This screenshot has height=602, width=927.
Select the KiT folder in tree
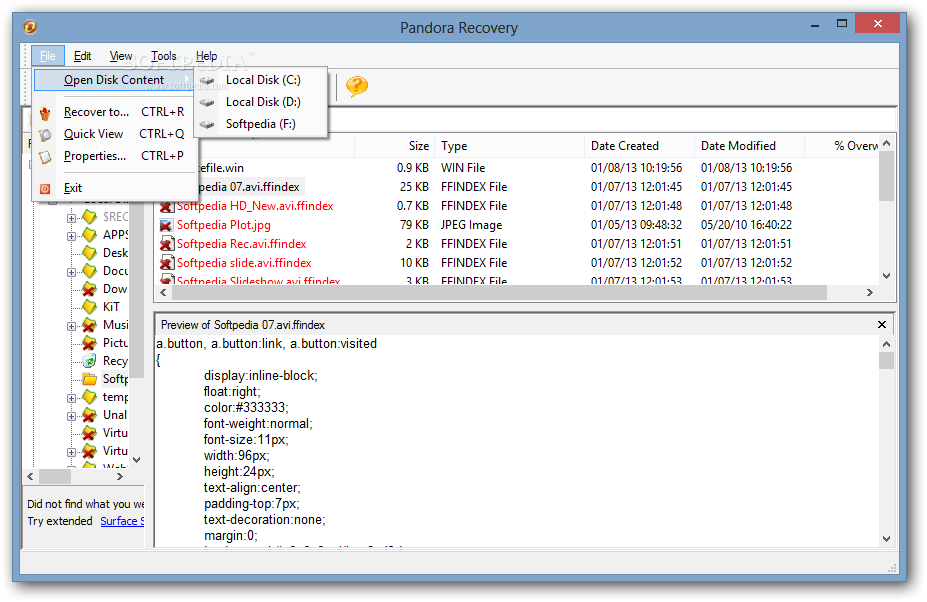coord(111,307)
